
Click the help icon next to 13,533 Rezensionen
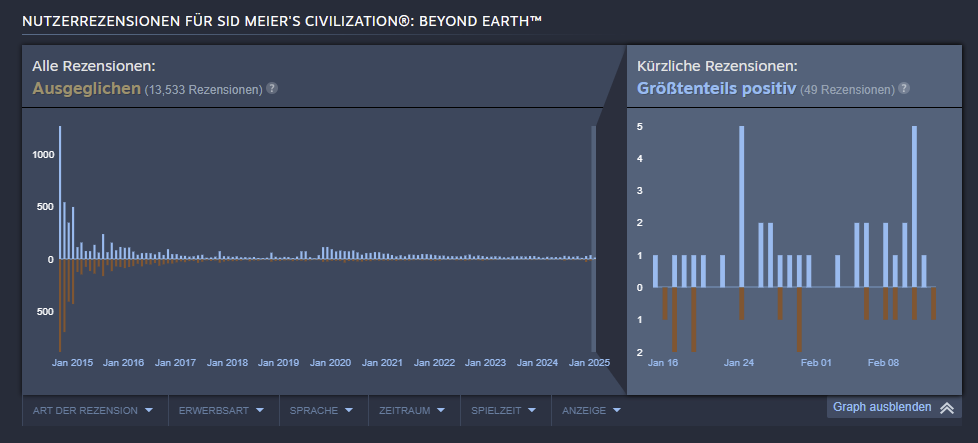click(x=272, y=88)
